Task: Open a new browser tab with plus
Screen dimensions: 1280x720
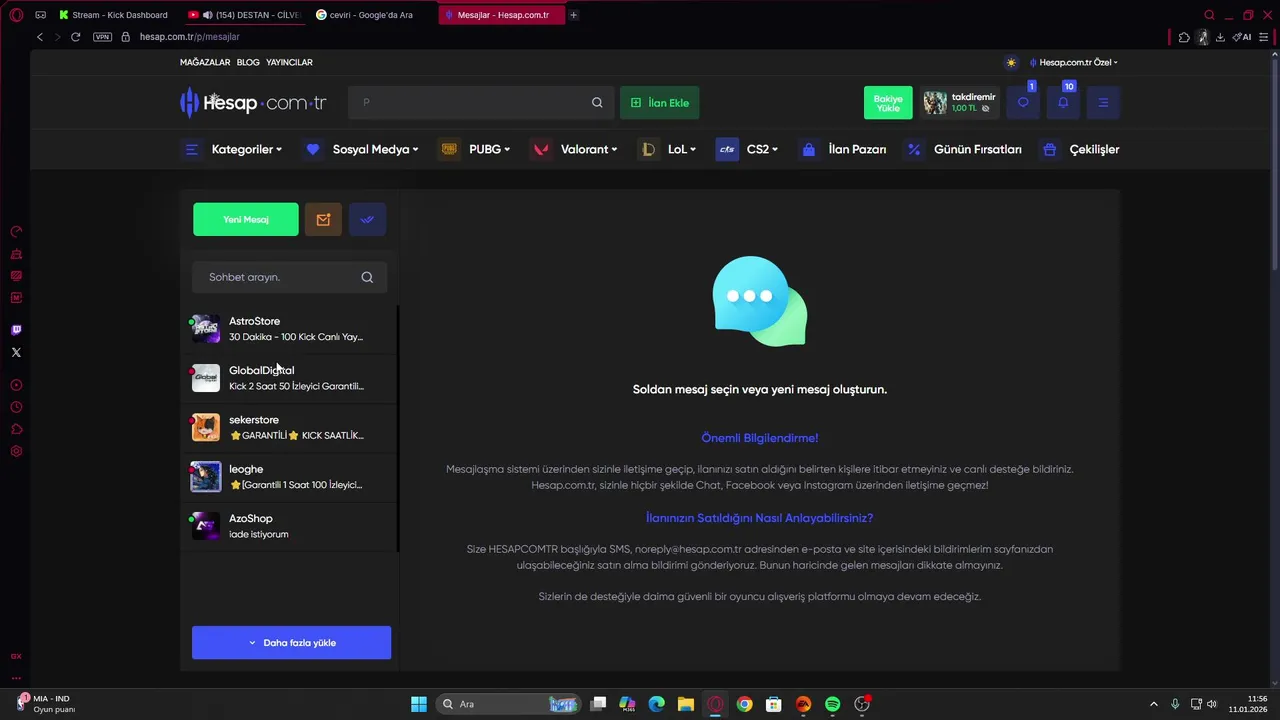Action: [x=573, y=15]
